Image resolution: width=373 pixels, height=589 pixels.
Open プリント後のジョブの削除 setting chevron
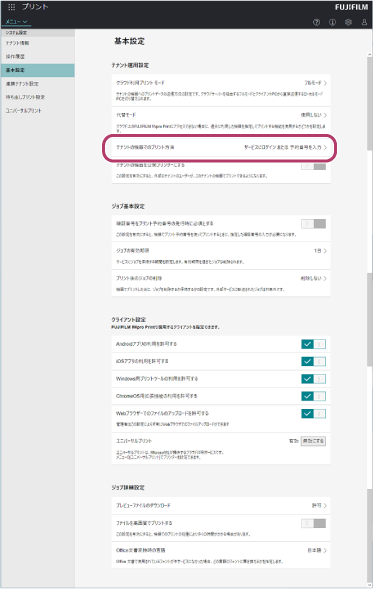325,278
